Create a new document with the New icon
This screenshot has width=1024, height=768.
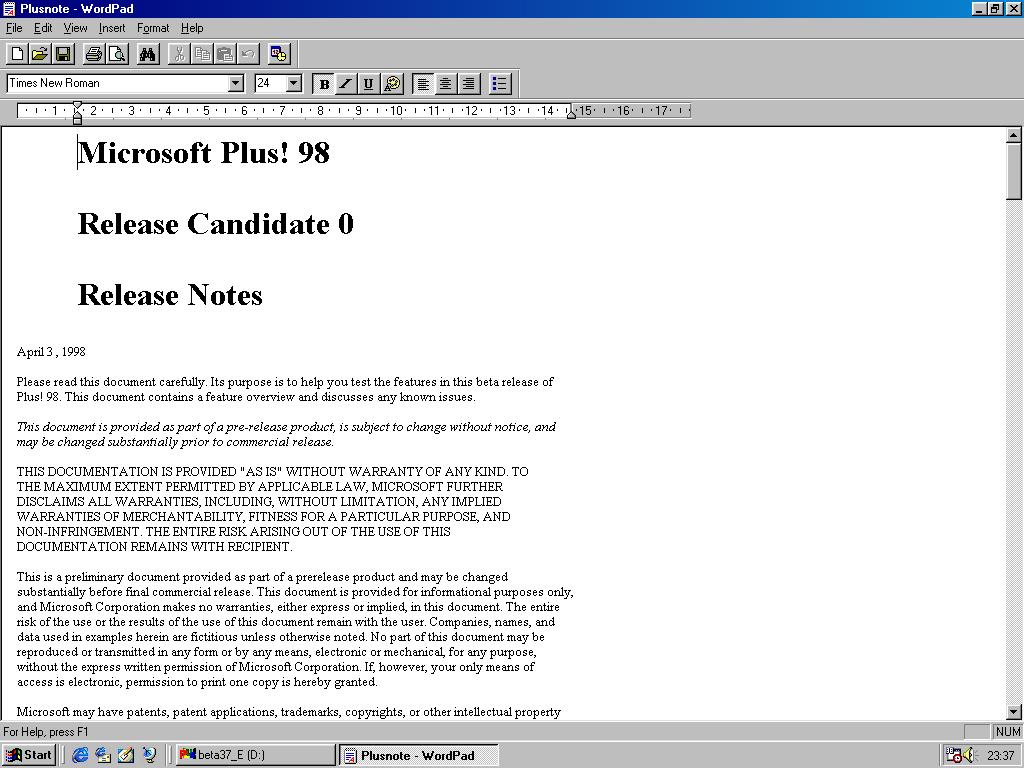(18, 54)
